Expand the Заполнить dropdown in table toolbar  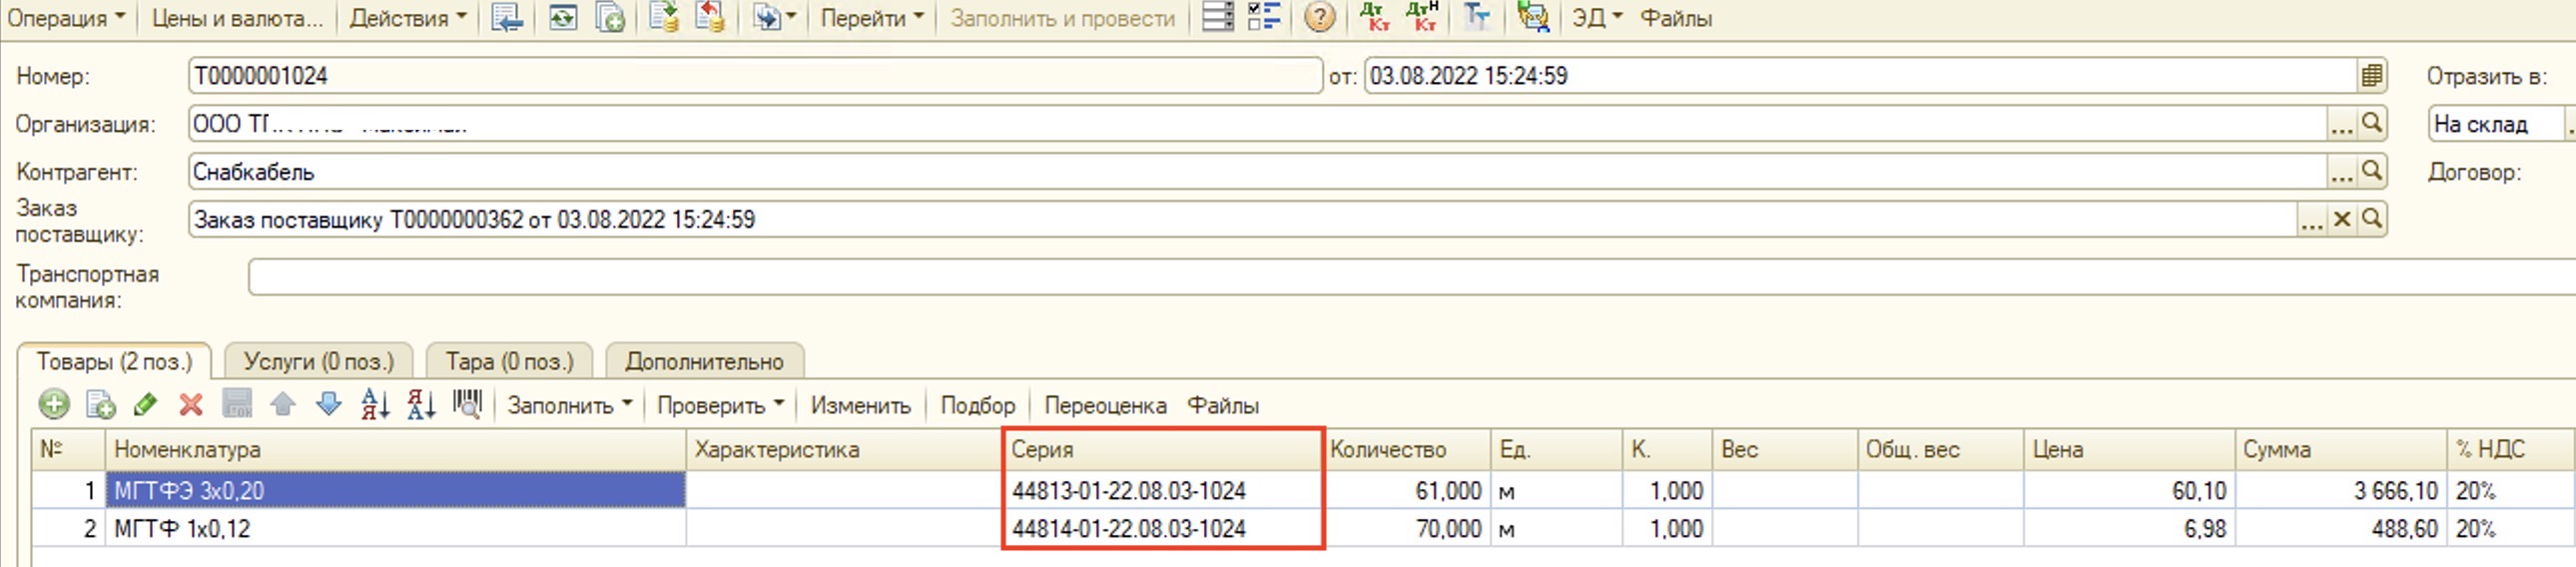tap(570, 405)
